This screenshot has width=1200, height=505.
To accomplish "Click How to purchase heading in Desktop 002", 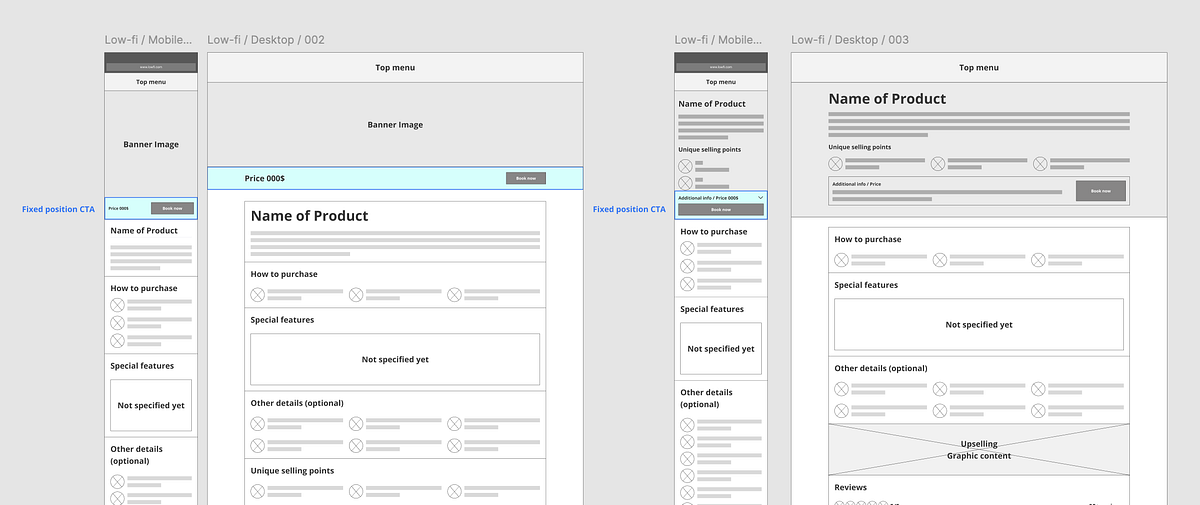I will tap(284, 274).
